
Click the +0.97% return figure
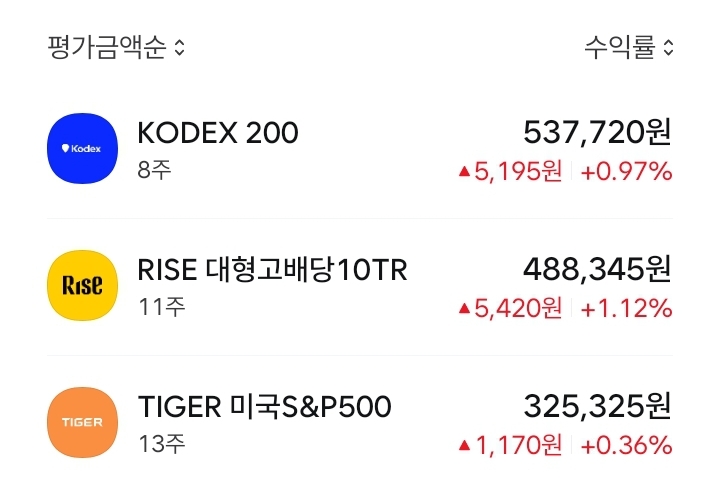(x=626, y=171)
